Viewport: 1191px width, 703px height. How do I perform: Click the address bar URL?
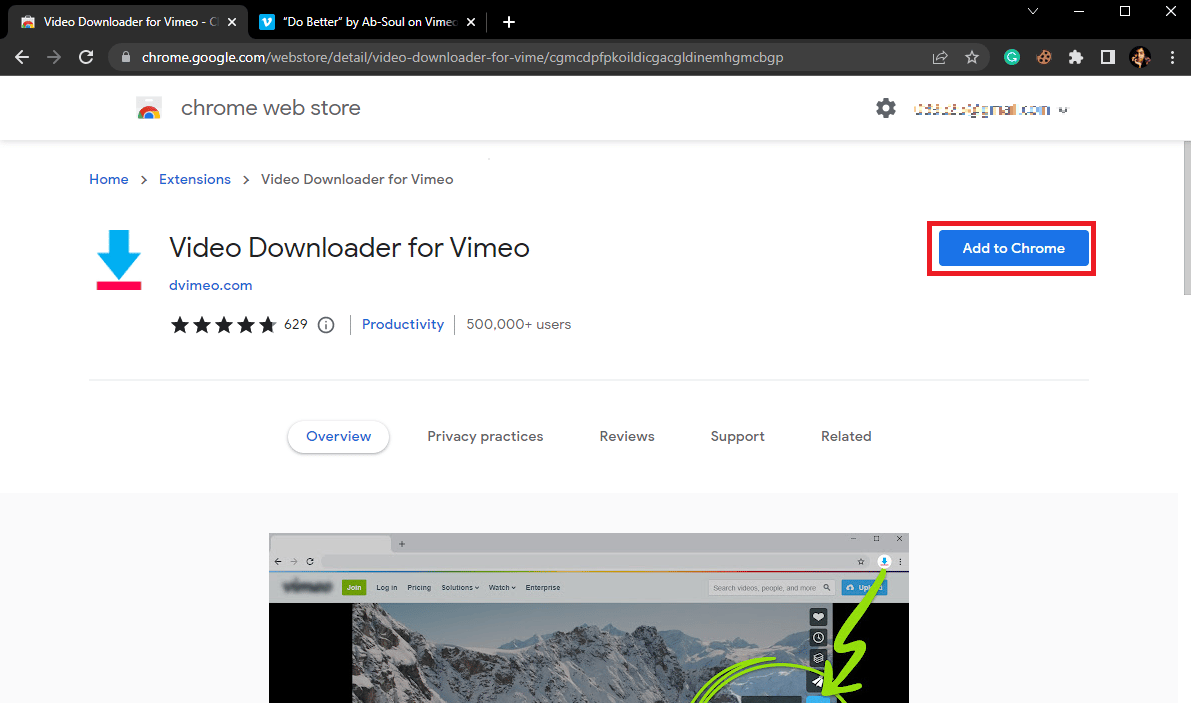462,57
